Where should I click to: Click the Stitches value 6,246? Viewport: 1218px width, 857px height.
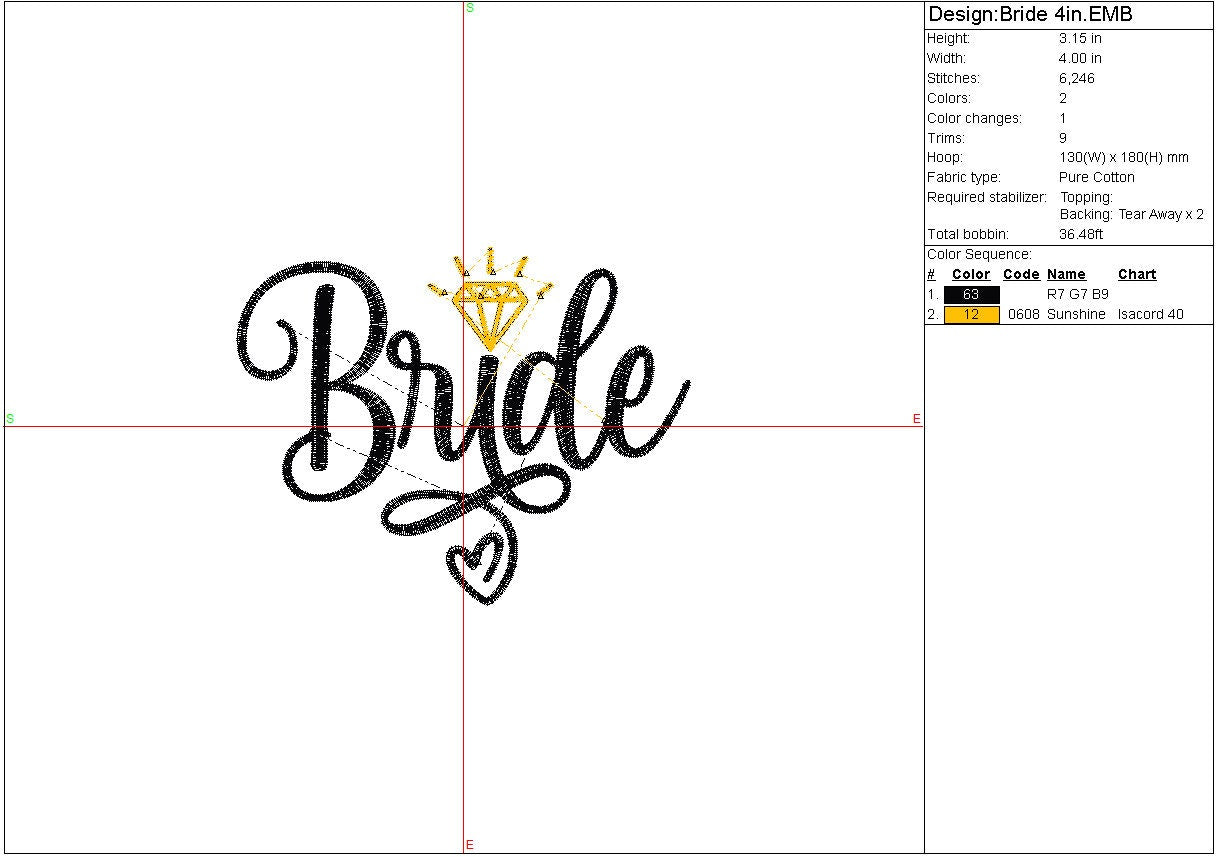[x=1076, y=78]
